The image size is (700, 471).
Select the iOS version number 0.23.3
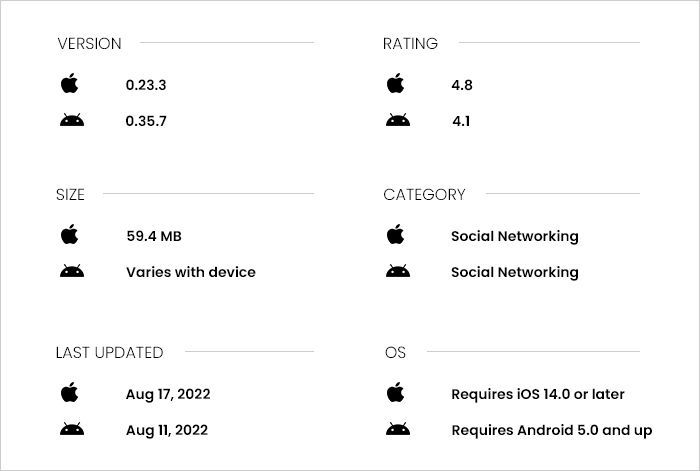[x=146, y=85]
